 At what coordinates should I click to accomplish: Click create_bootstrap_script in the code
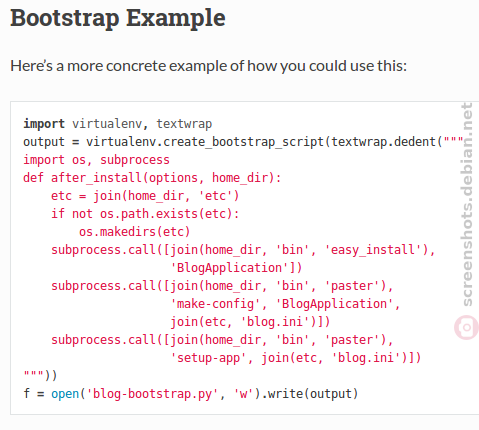(x=243, y=142)
